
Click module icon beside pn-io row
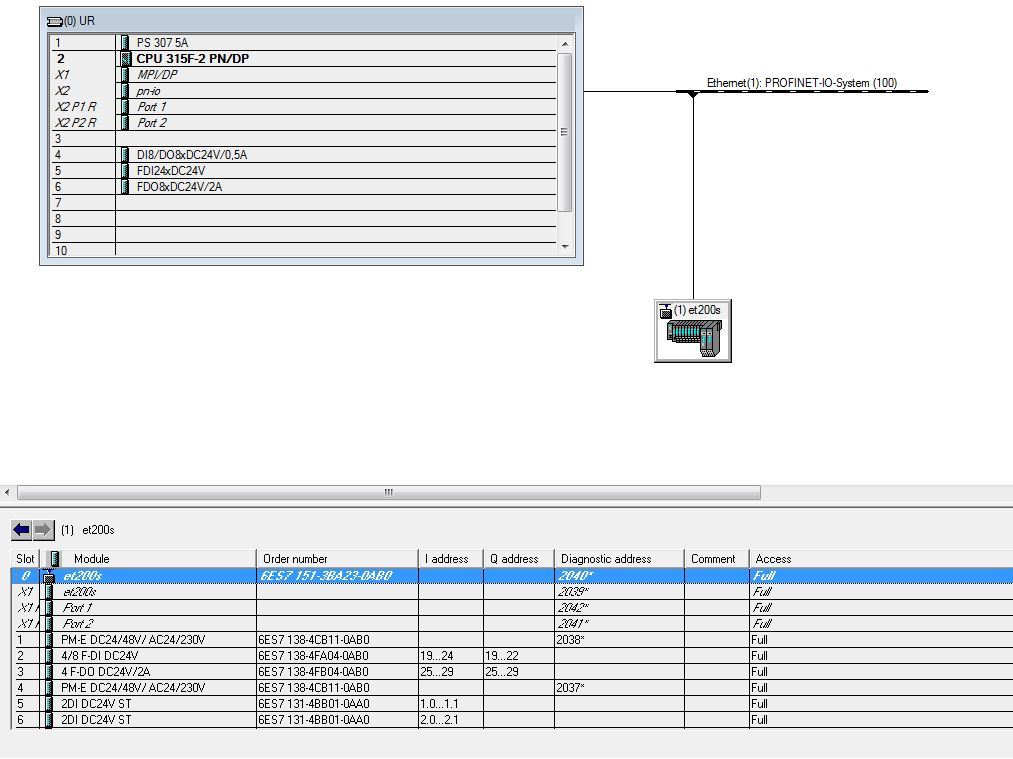125,90
